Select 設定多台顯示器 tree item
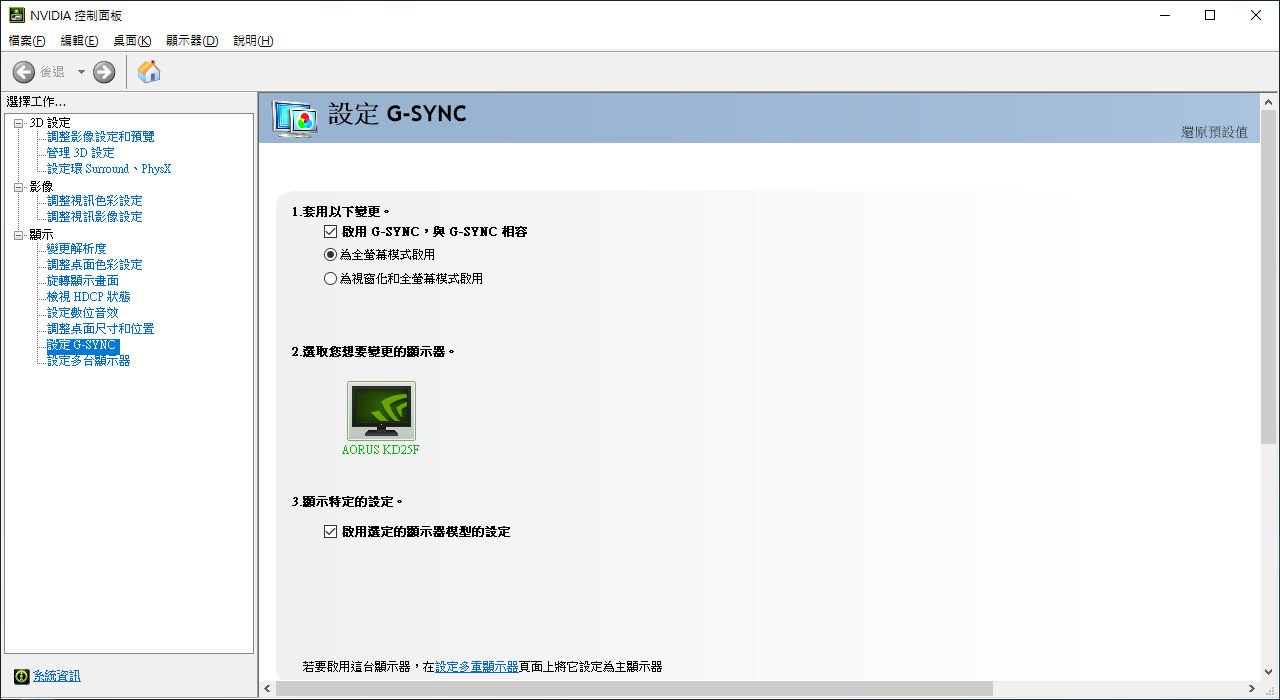 tap(89, 361)
